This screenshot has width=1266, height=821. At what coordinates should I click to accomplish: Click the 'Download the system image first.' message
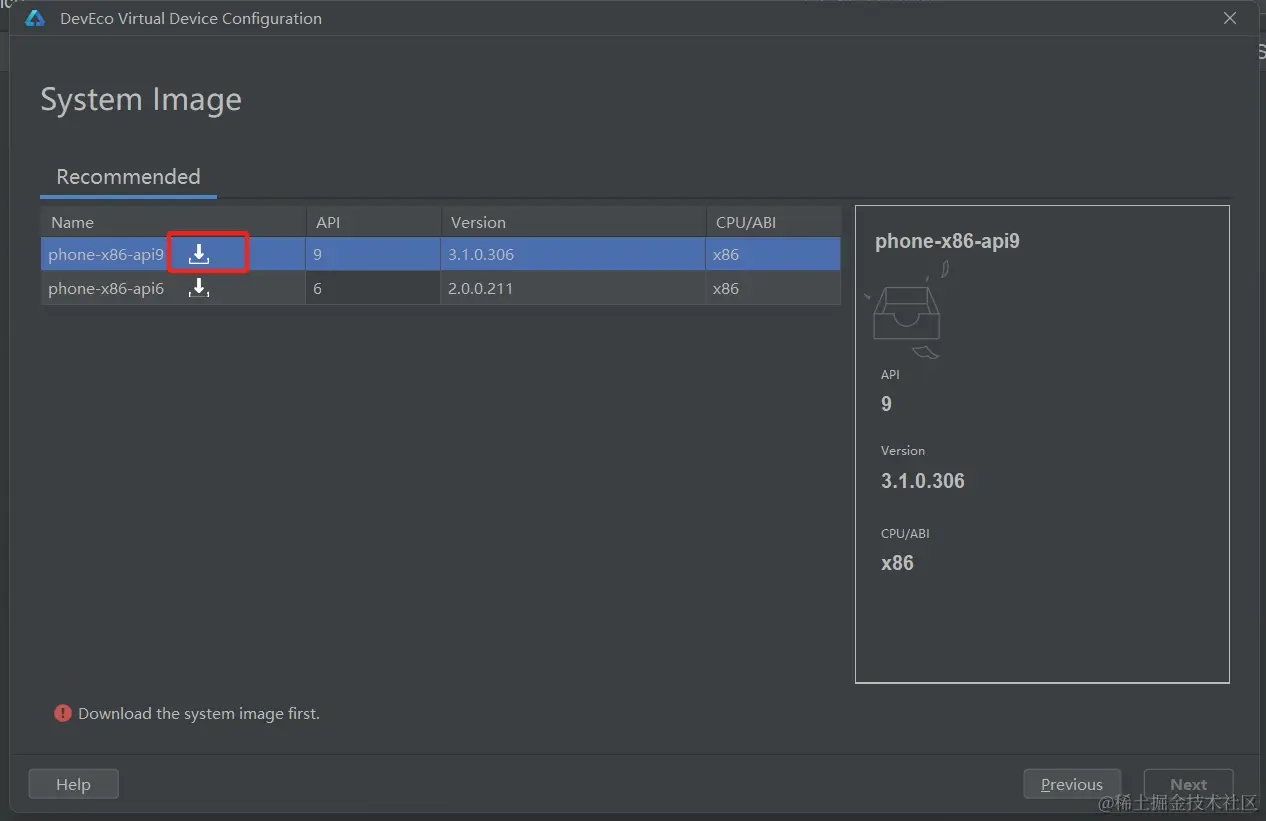coord(199,713)
